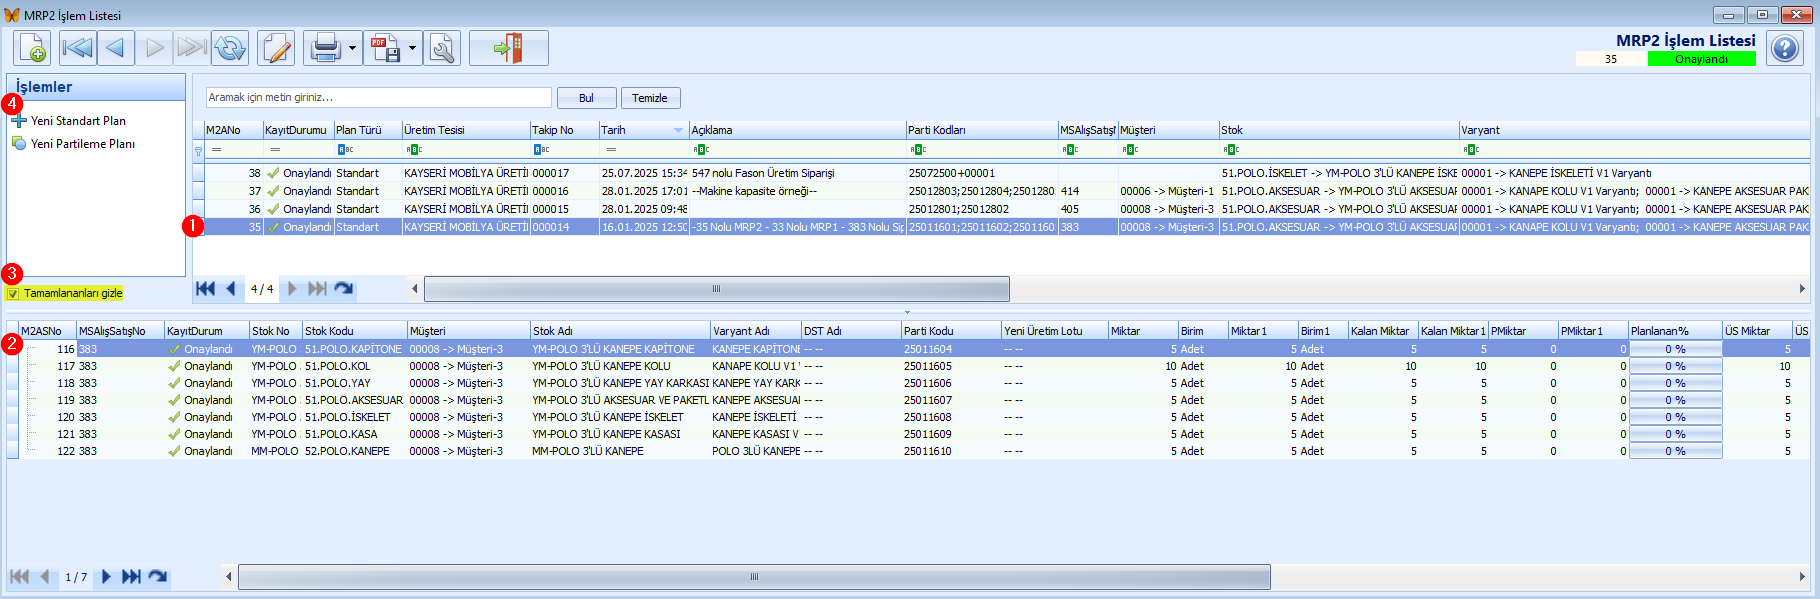Open the Tarih column sort dropdown
Viewport: 1820px width, 599px height.
pyautogui.click(x=678, y=130)
